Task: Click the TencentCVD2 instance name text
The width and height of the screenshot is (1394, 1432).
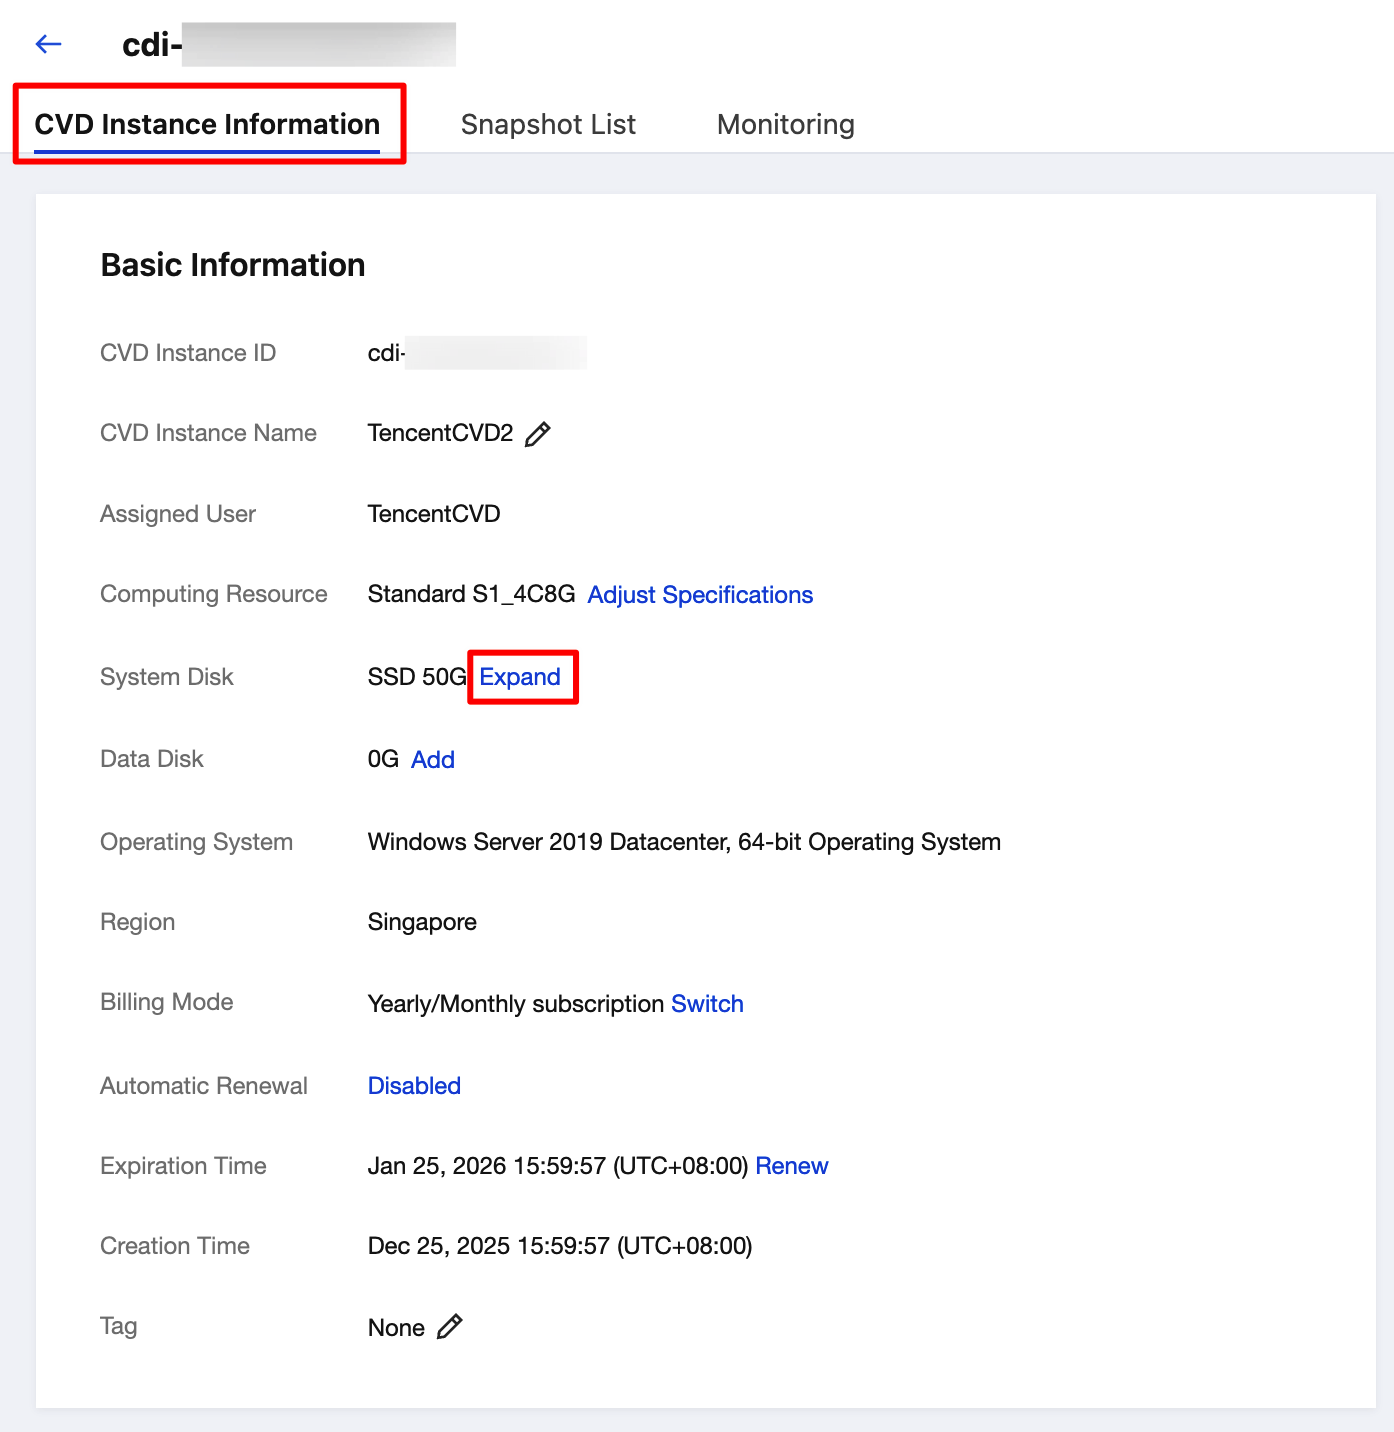Action: click(x=440, y=433)
